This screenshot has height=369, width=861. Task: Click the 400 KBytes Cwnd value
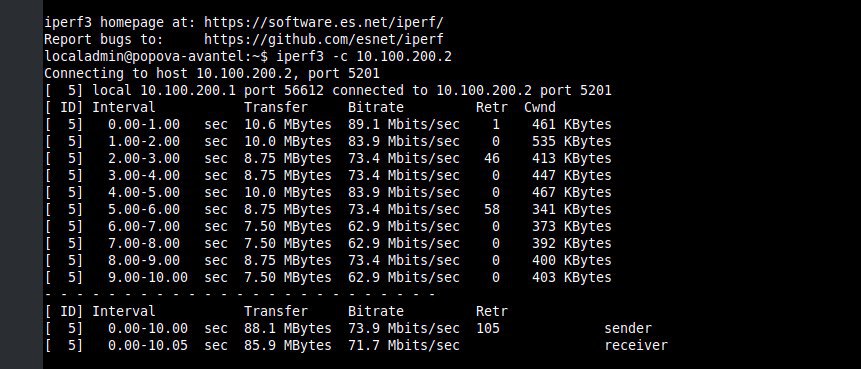point(572,261)
